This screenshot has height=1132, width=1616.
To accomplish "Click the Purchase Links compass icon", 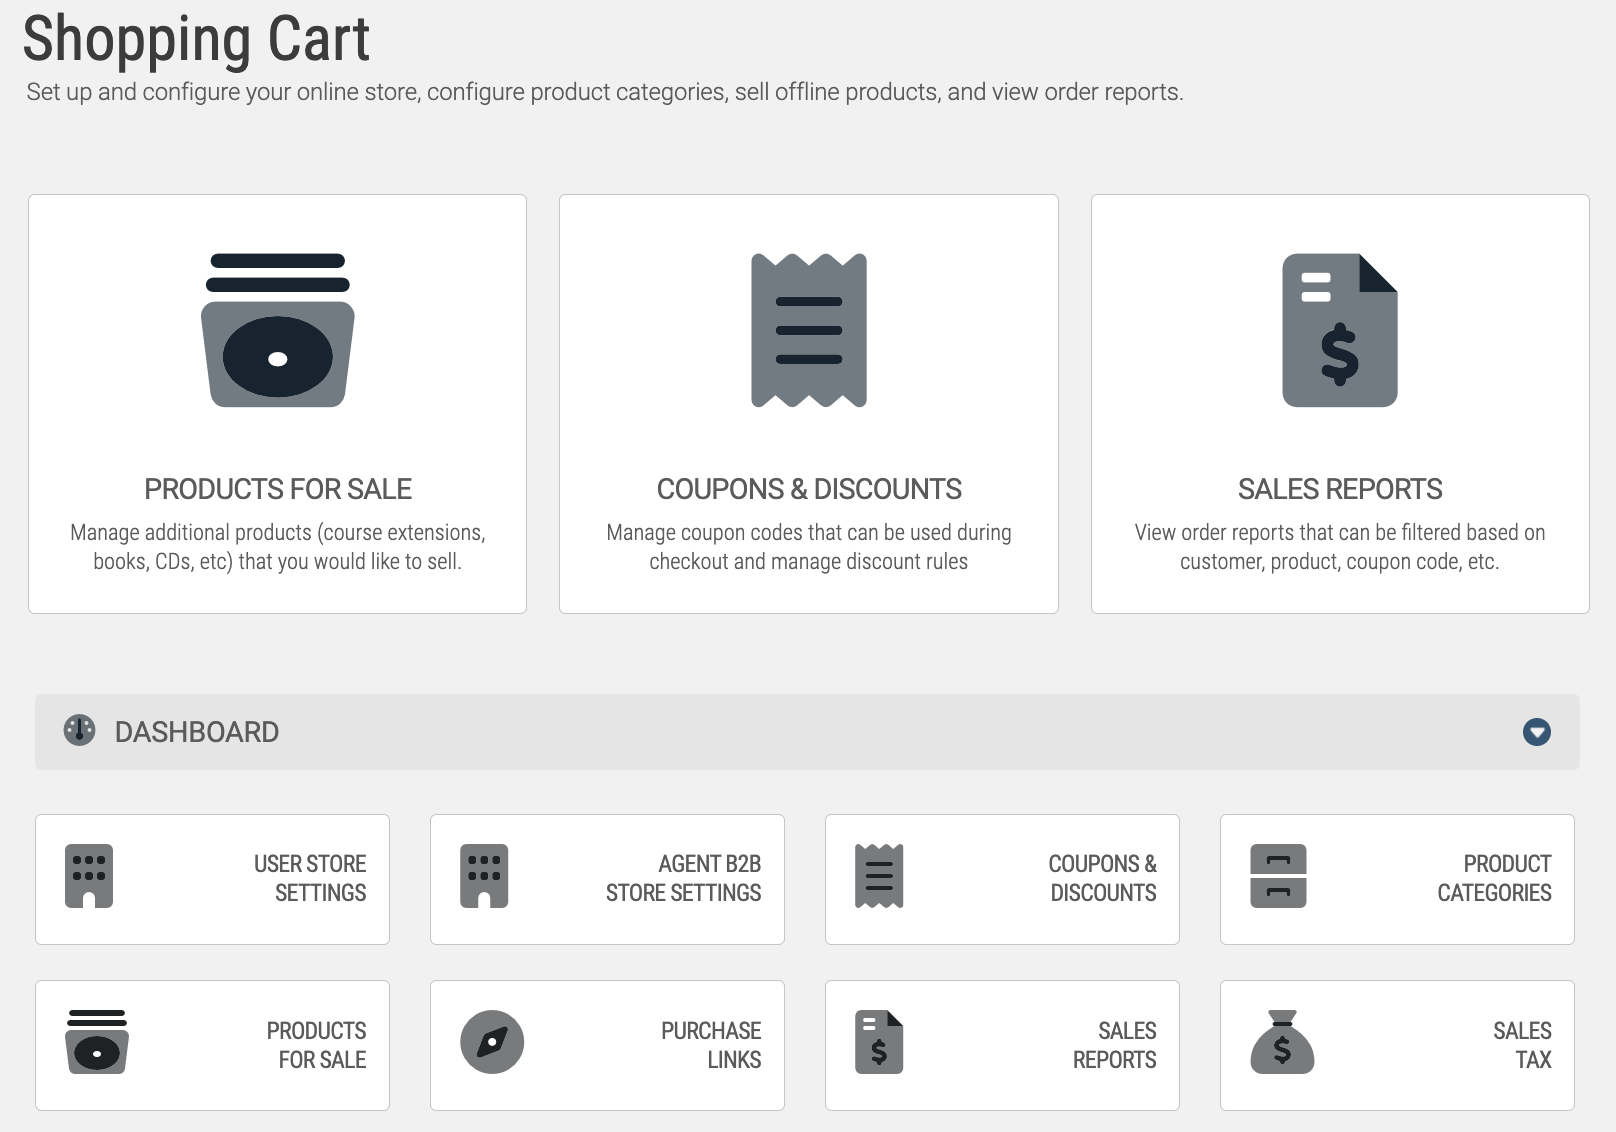I will pyautogui.click(x=492, y=1042).
